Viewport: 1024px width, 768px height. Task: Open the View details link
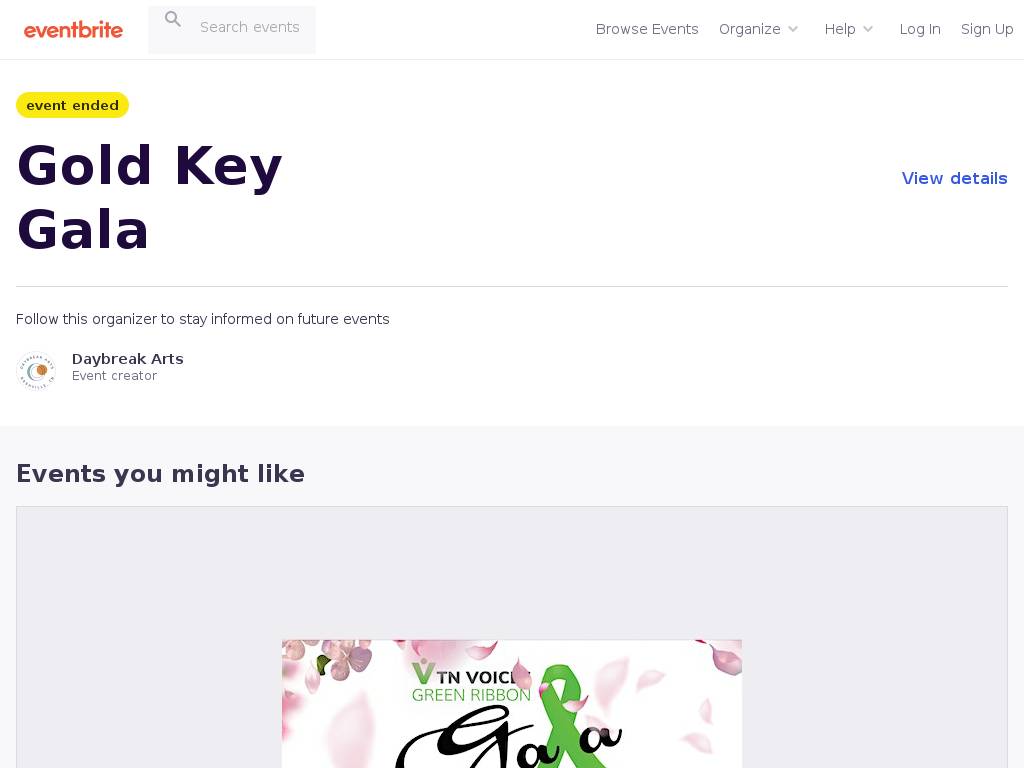pyautogui.click(x=954, y=178)
